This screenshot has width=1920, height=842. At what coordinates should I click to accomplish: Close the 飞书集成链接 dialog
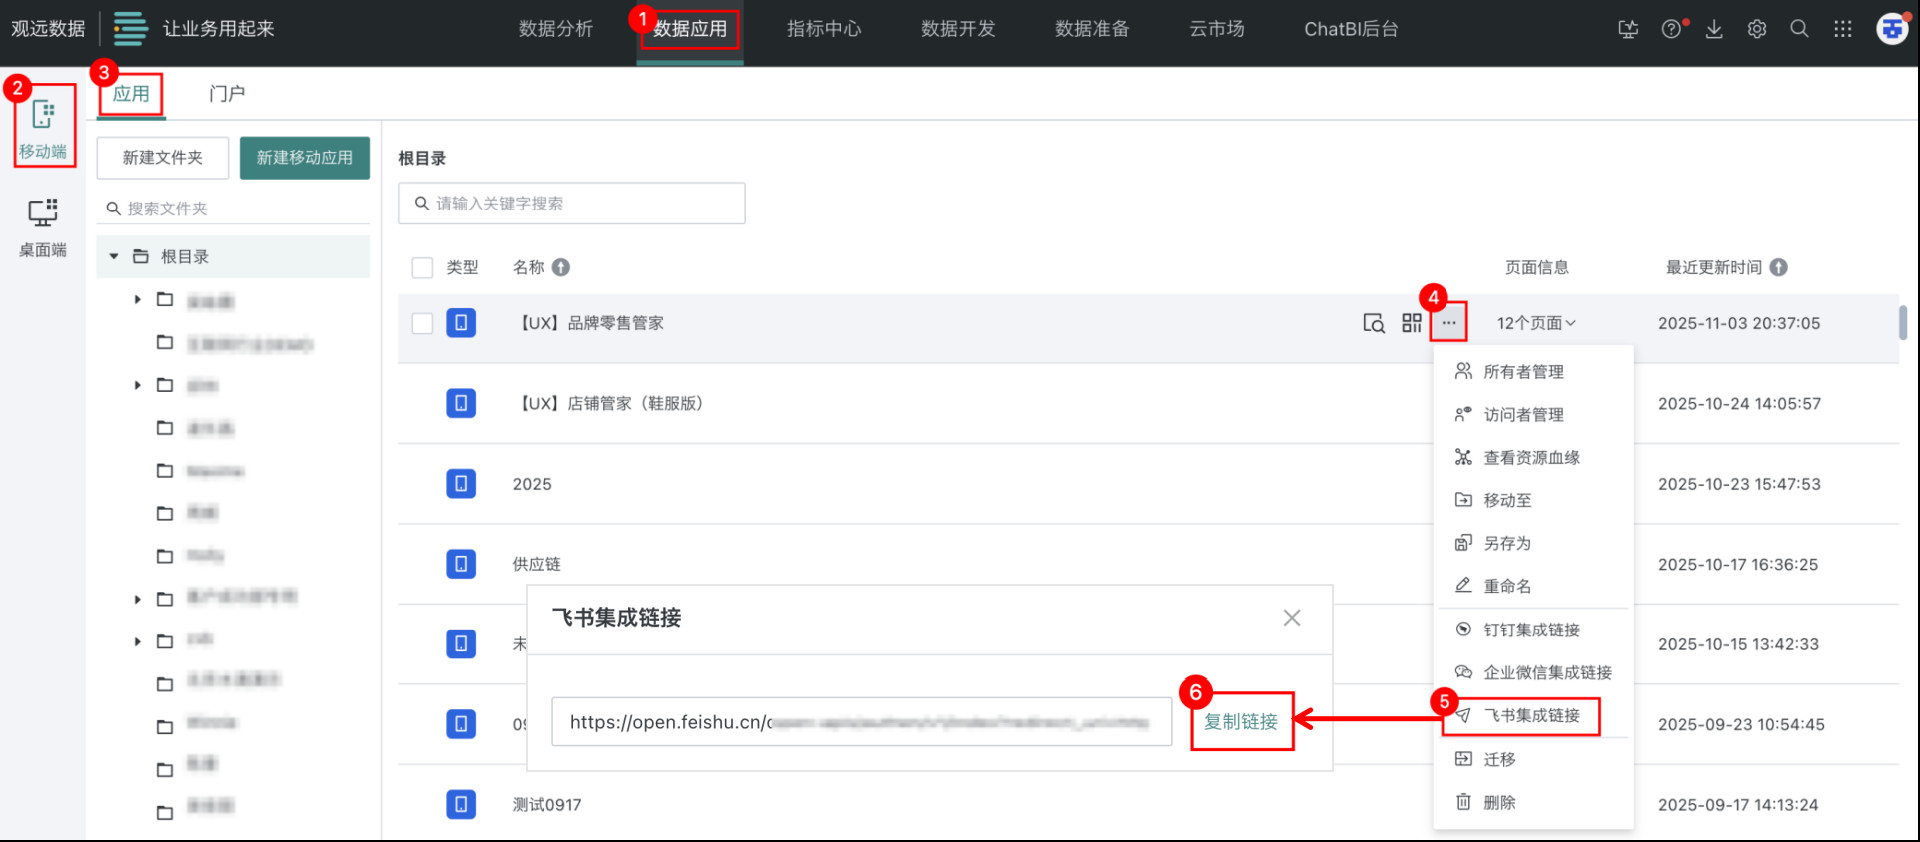(x=1292, y=618)
